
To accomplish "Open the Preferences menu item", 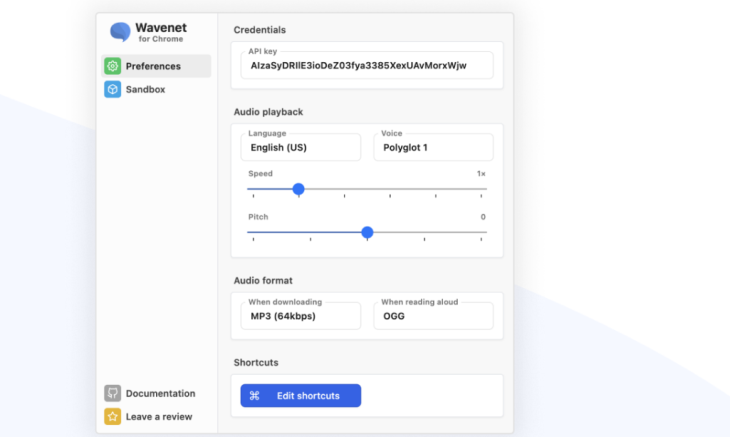I will (156, 66).
